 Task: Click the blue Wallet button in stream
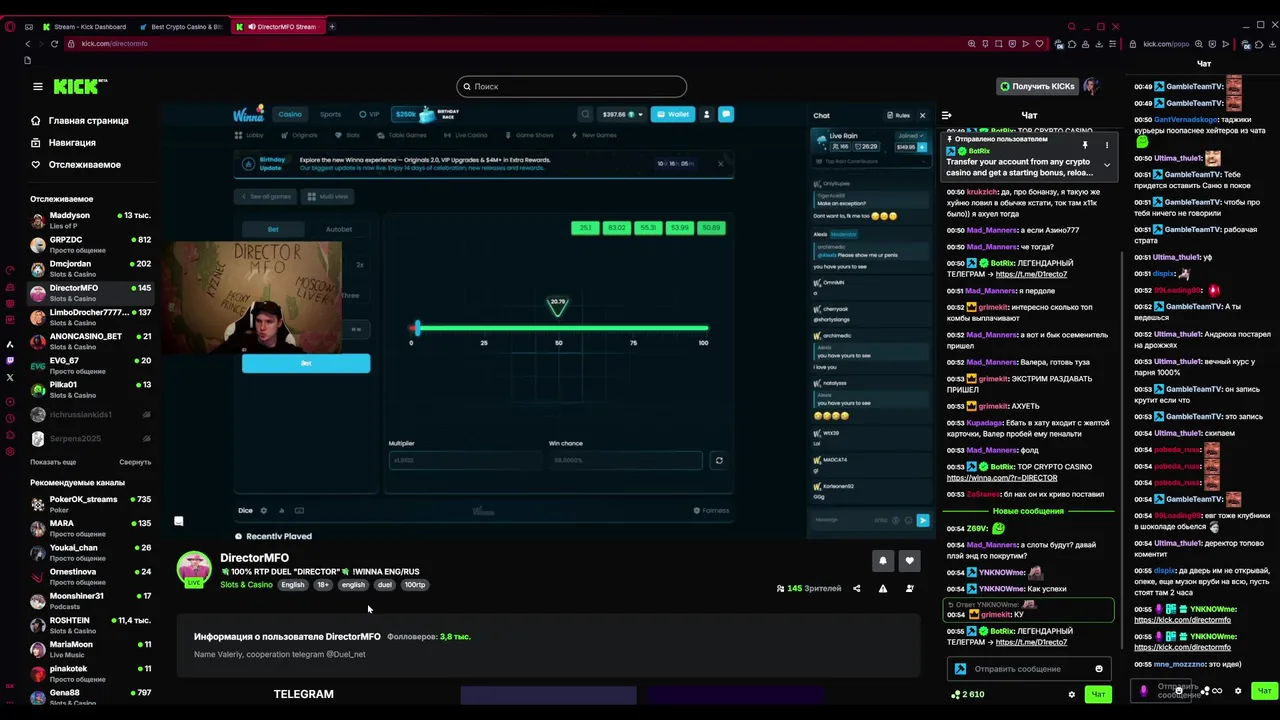click(673, 114)
